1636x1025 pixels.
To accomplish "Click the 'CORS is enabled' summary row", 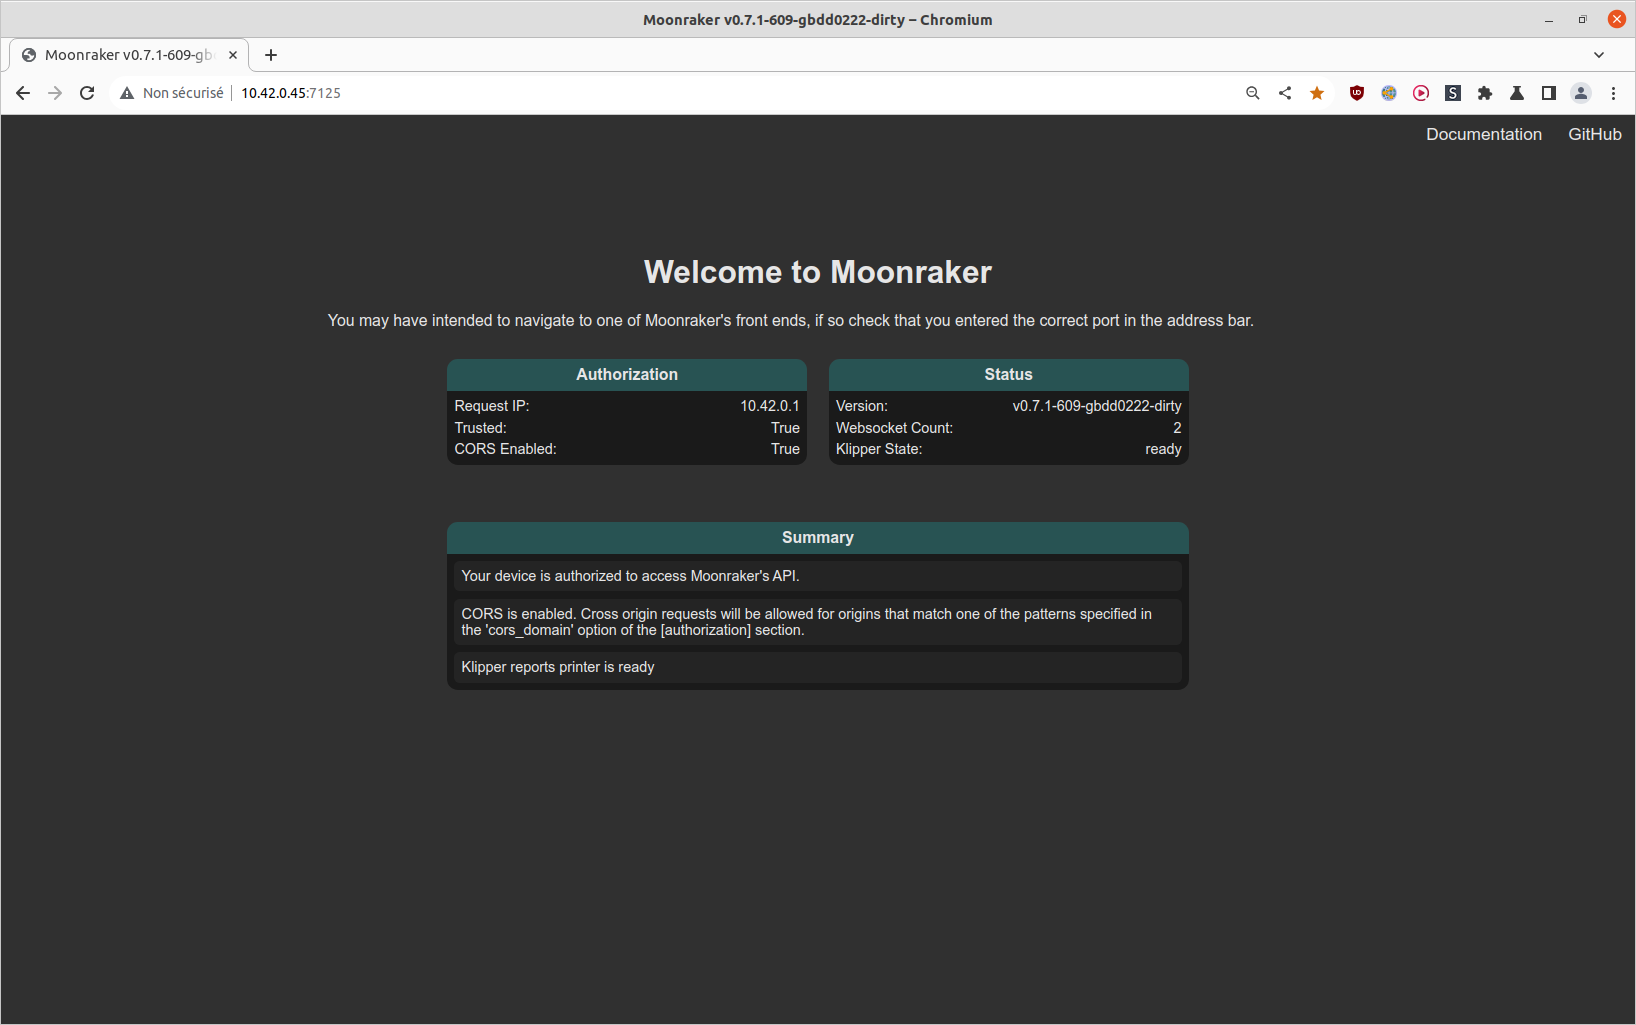I will [818, 622].
